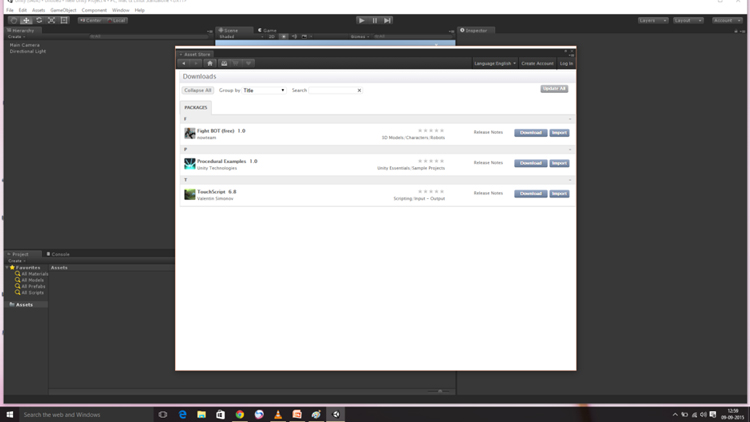Open Windows Start menu

[x=10, y=414]
